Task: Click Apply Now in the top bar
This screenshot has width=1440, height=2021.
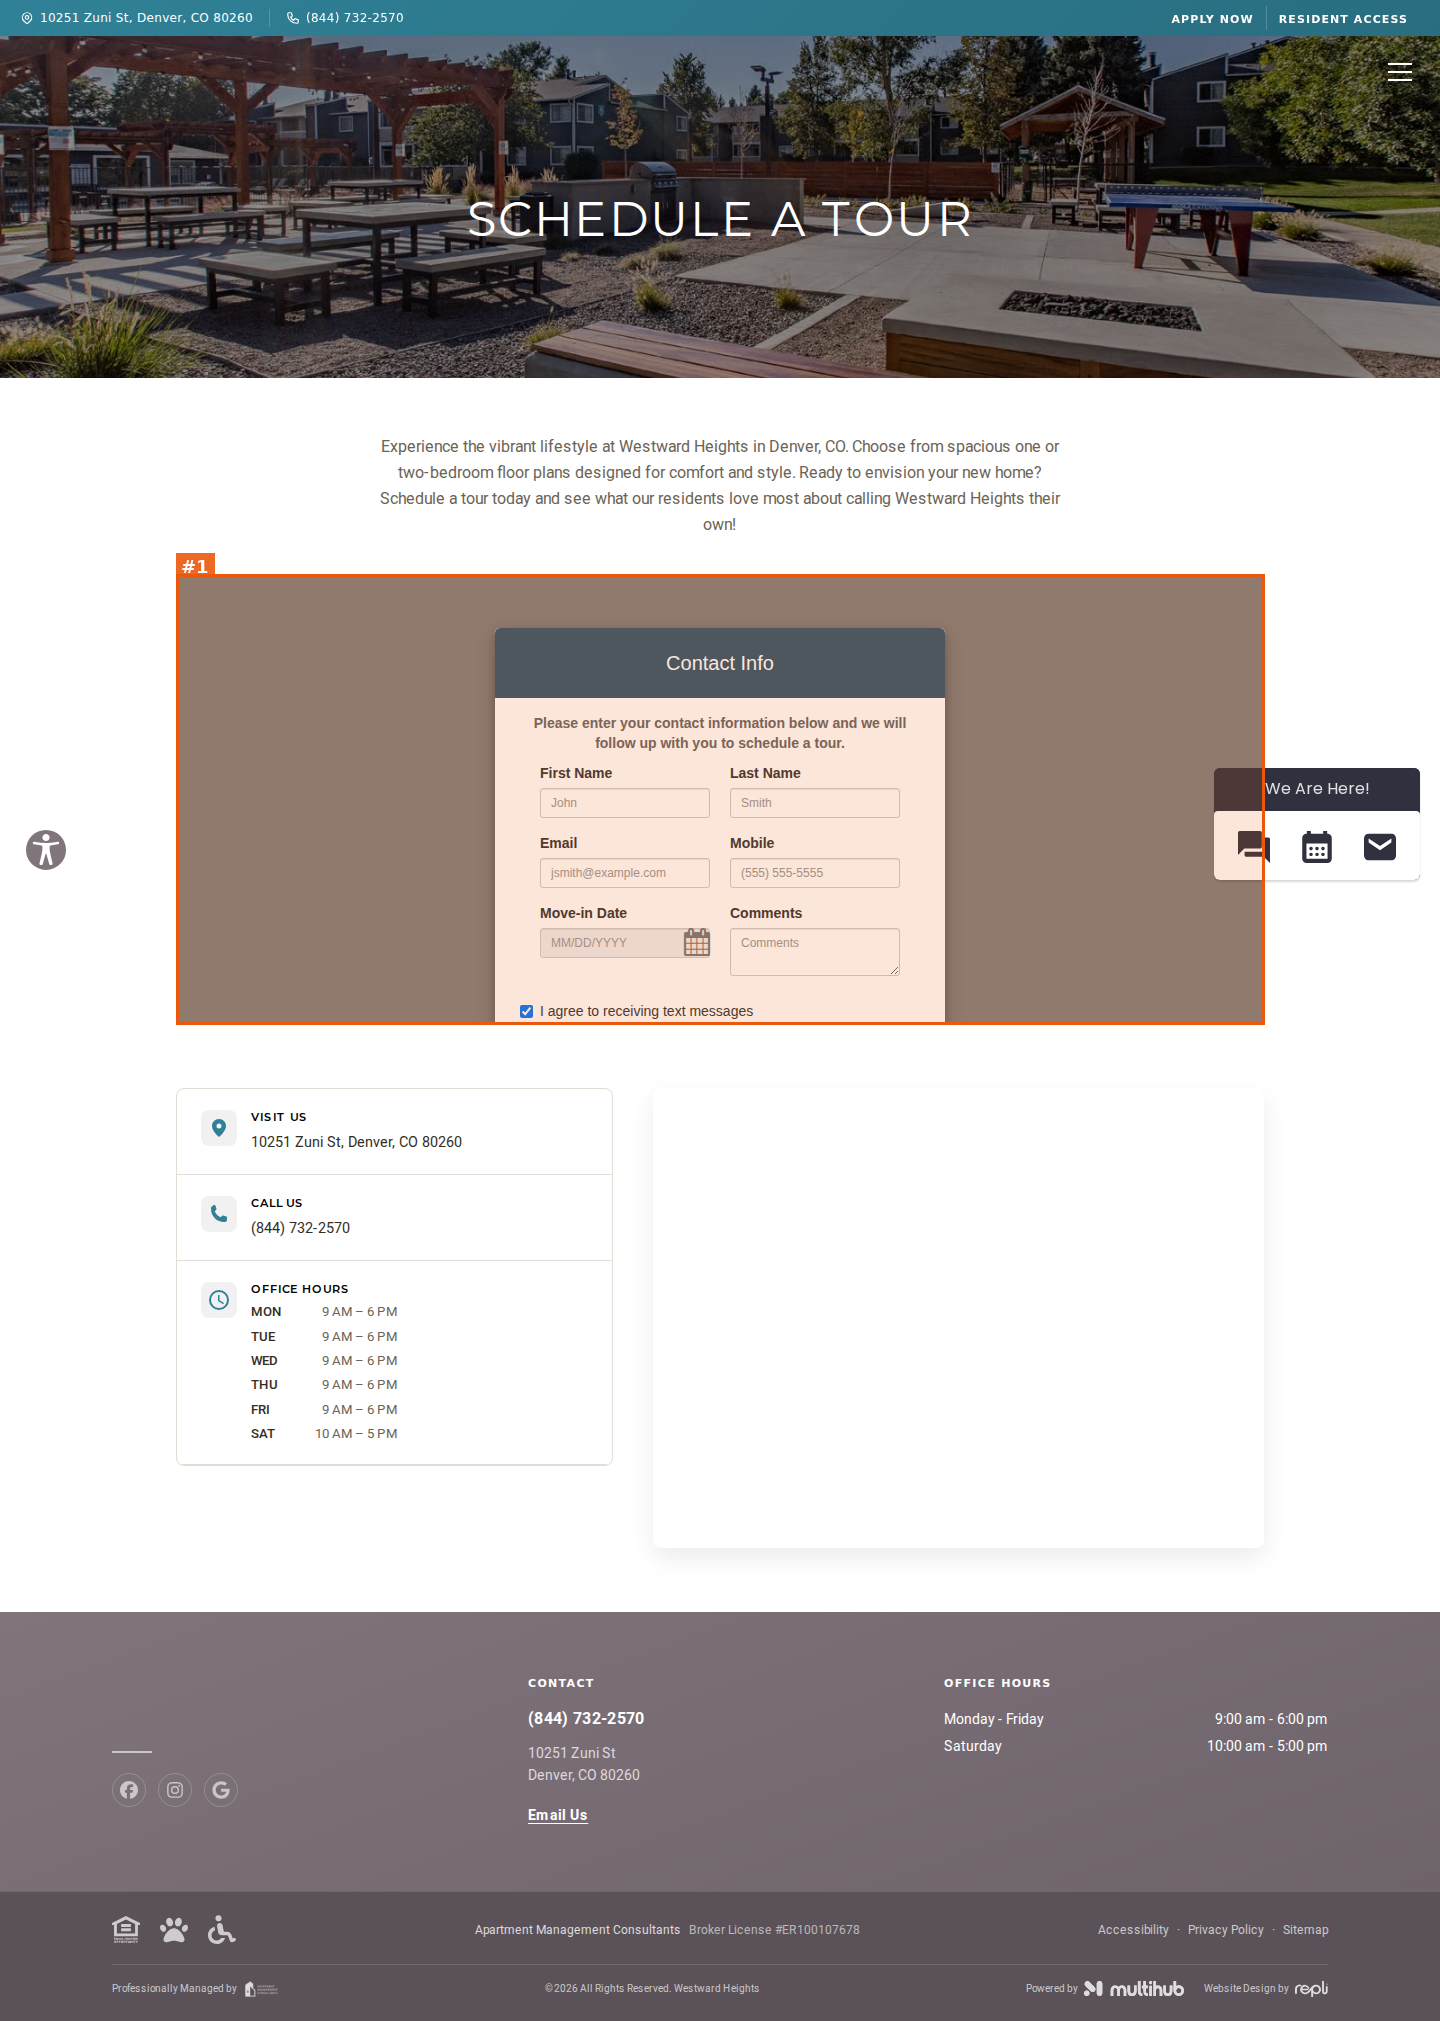Action: coord(1212,19)
